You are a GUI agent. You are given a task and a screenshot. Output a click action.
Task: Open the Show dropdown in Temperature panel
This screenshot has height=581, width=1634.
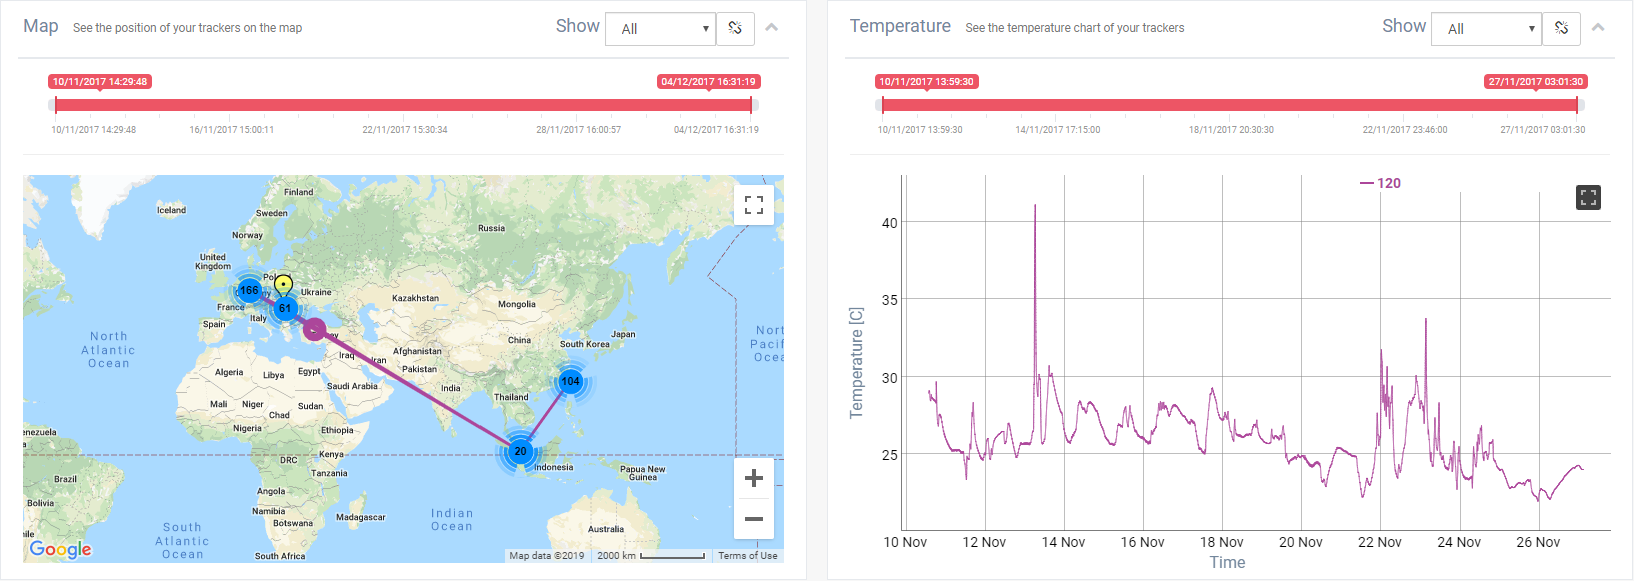(1487, 29)
